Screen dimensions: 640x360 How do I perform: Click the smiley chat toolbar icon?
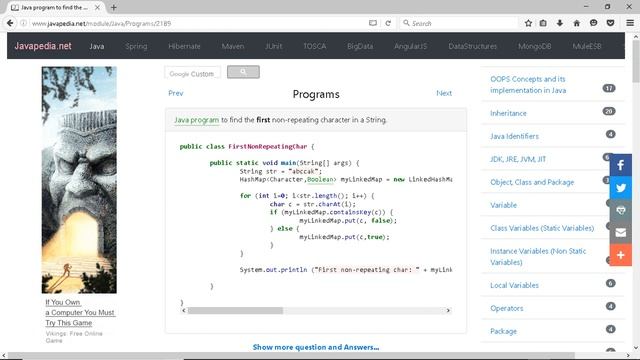(x=593, y=23)
